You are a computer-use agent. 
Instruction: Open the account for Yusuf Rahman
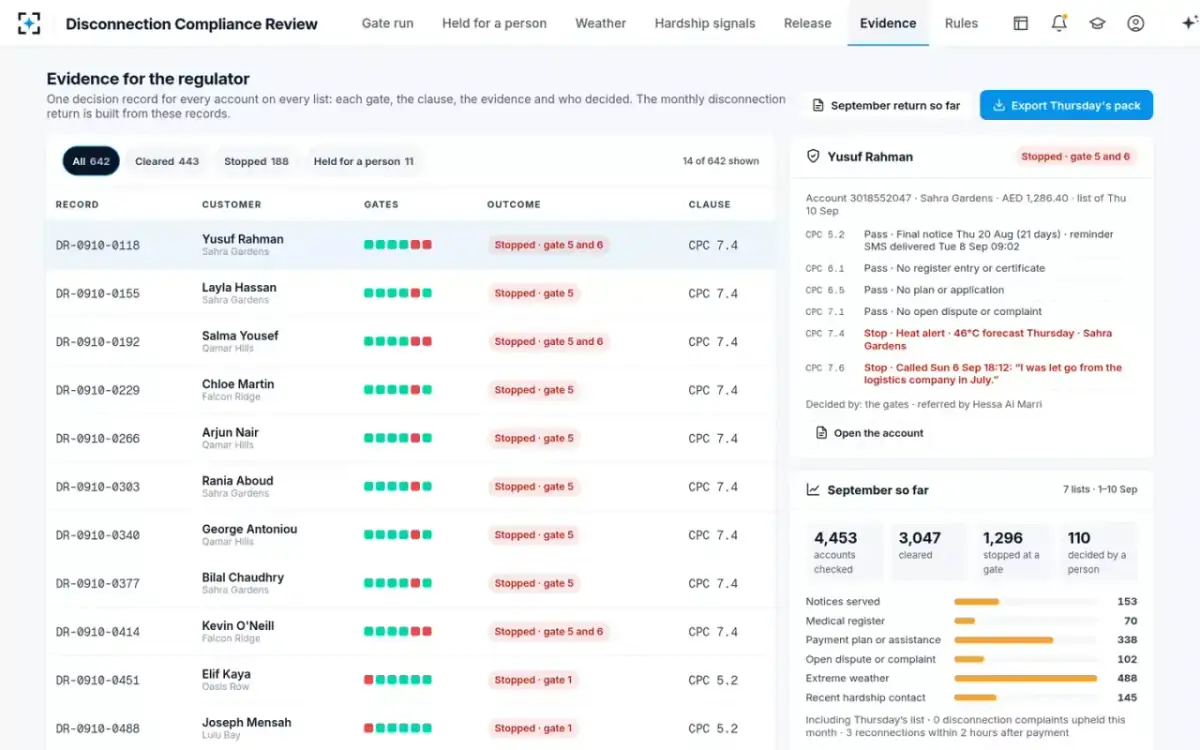pos(869,433)
